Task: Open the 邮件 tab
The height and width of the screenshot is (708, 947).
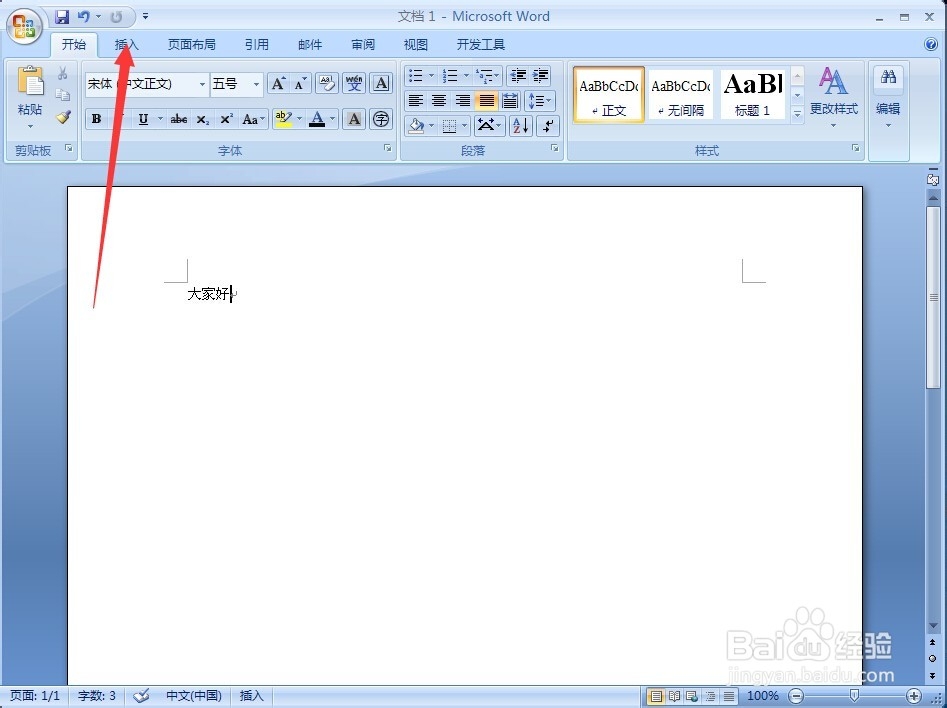Action: click(x=310, y=45)
